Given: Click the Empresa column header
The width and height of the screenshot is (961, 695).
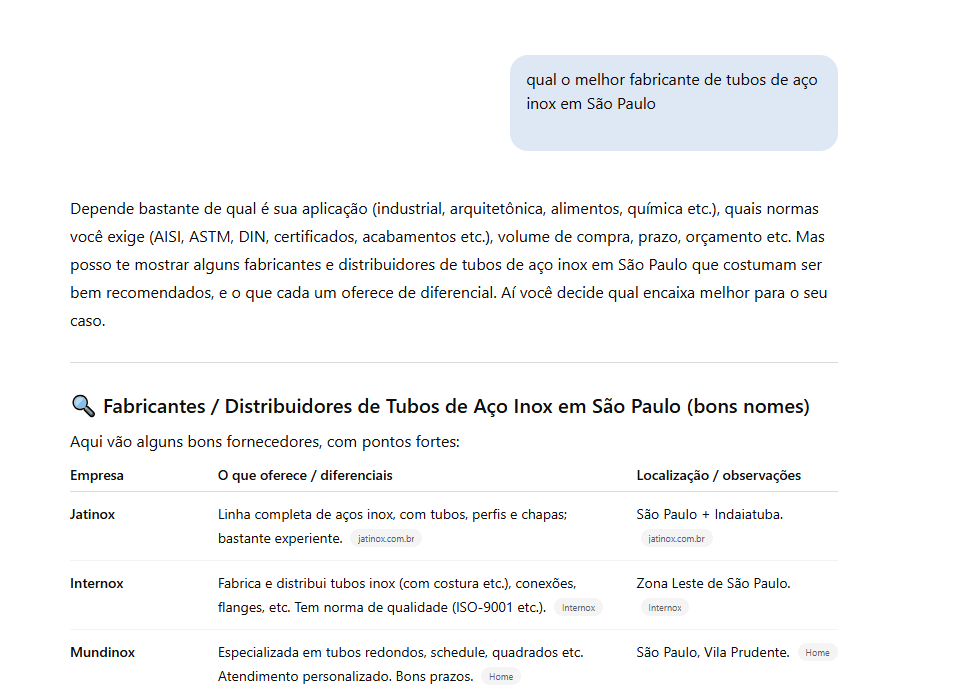Looking at the screenshot, I should (x=97, y=476).
